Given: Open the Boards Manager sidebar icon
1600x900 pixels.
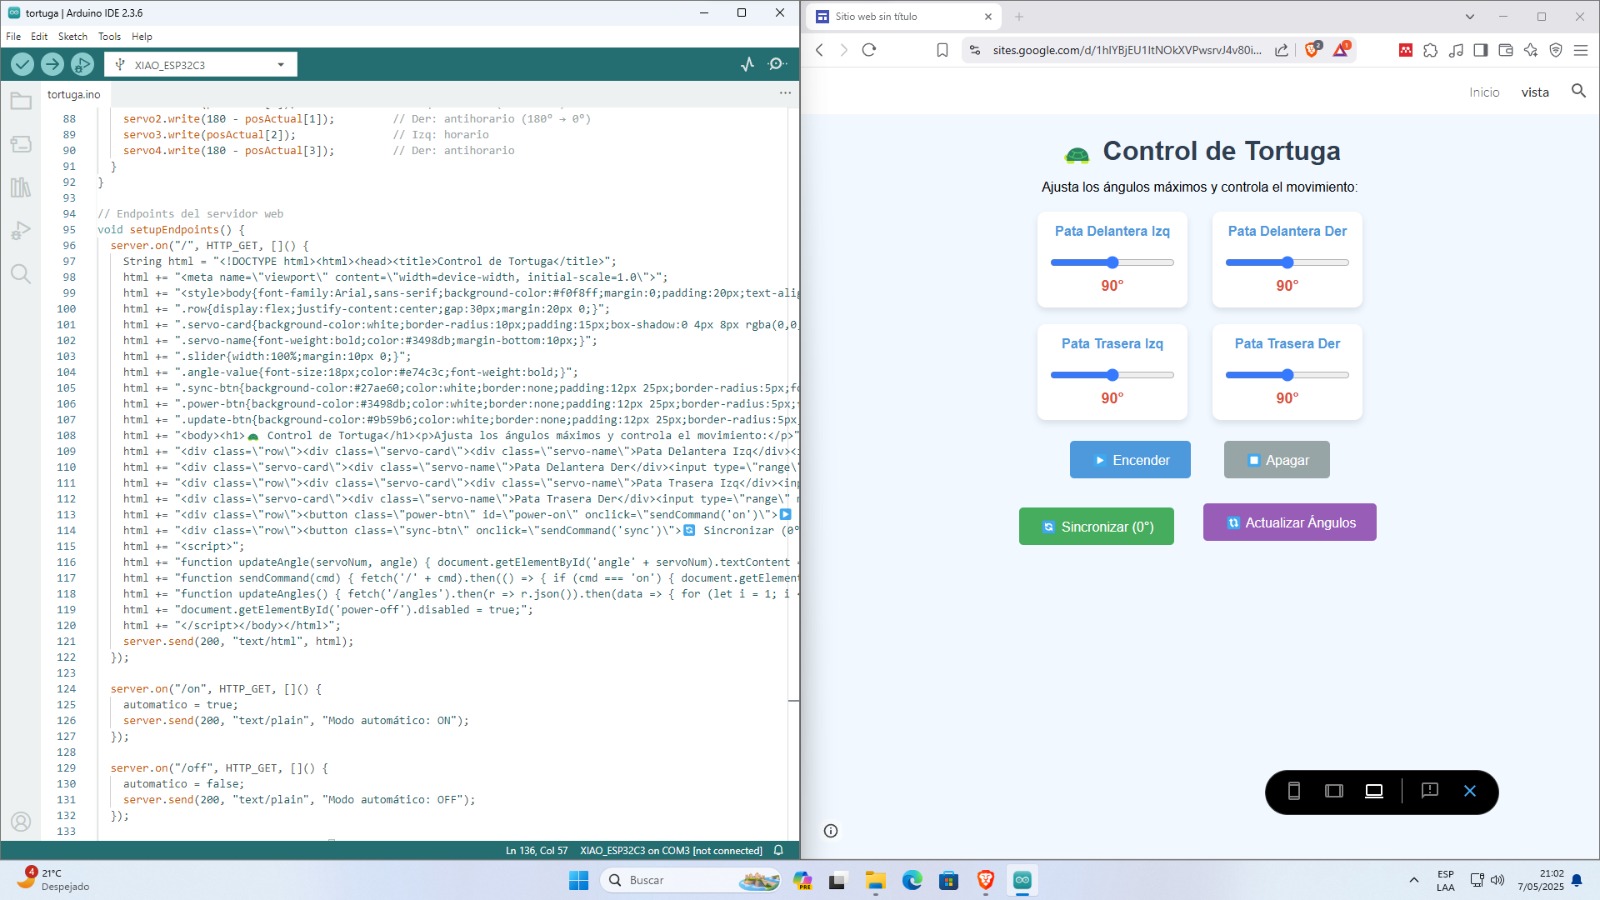Looking at the screenshot, I should click(20, 144).
